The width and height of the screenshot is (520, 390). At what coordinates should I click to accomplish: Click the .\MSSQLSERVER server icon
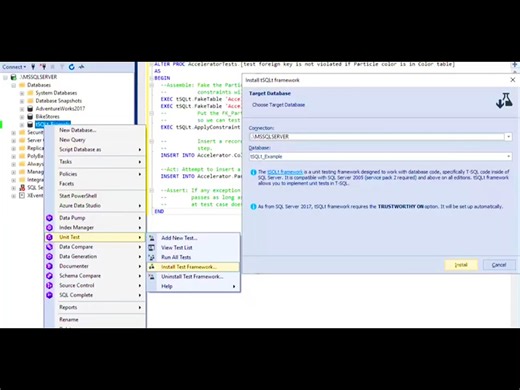13,77
